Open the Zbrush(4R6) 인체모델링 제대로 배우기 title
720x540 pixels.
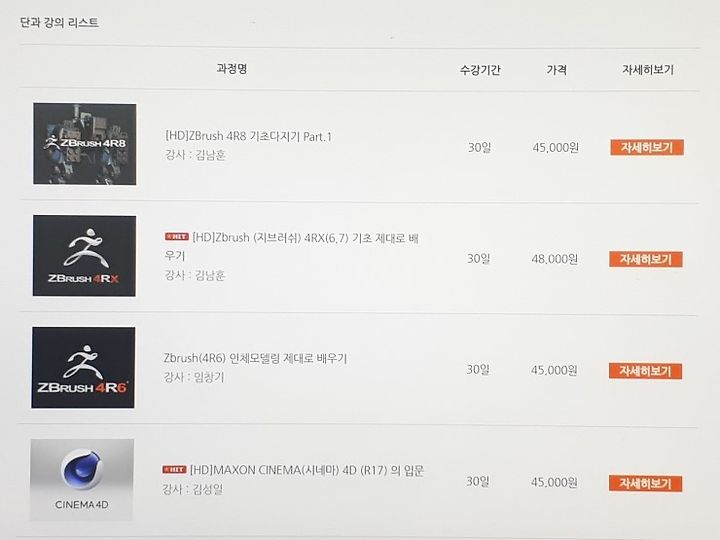[x=255, y=358]
